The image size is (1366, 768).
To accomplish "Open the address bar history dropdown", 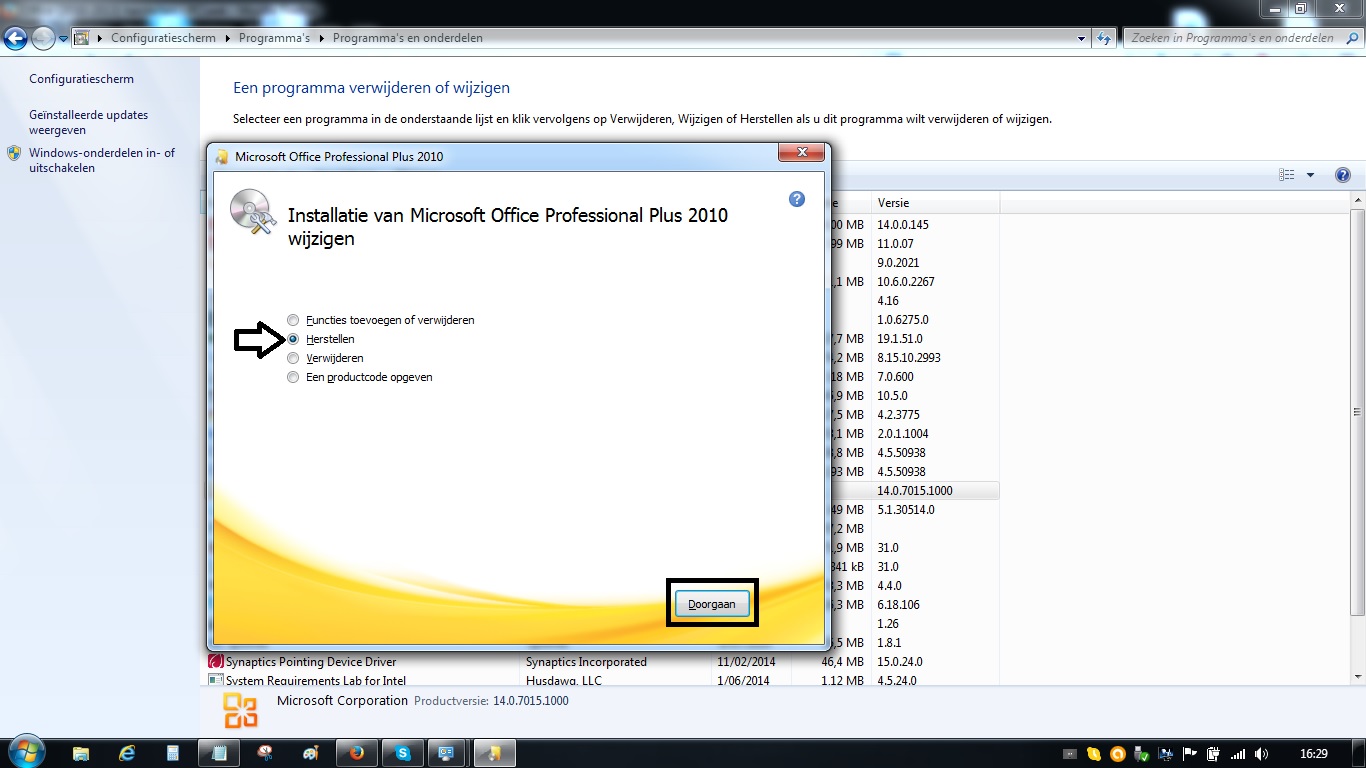I will click(x=1082, y=38).
